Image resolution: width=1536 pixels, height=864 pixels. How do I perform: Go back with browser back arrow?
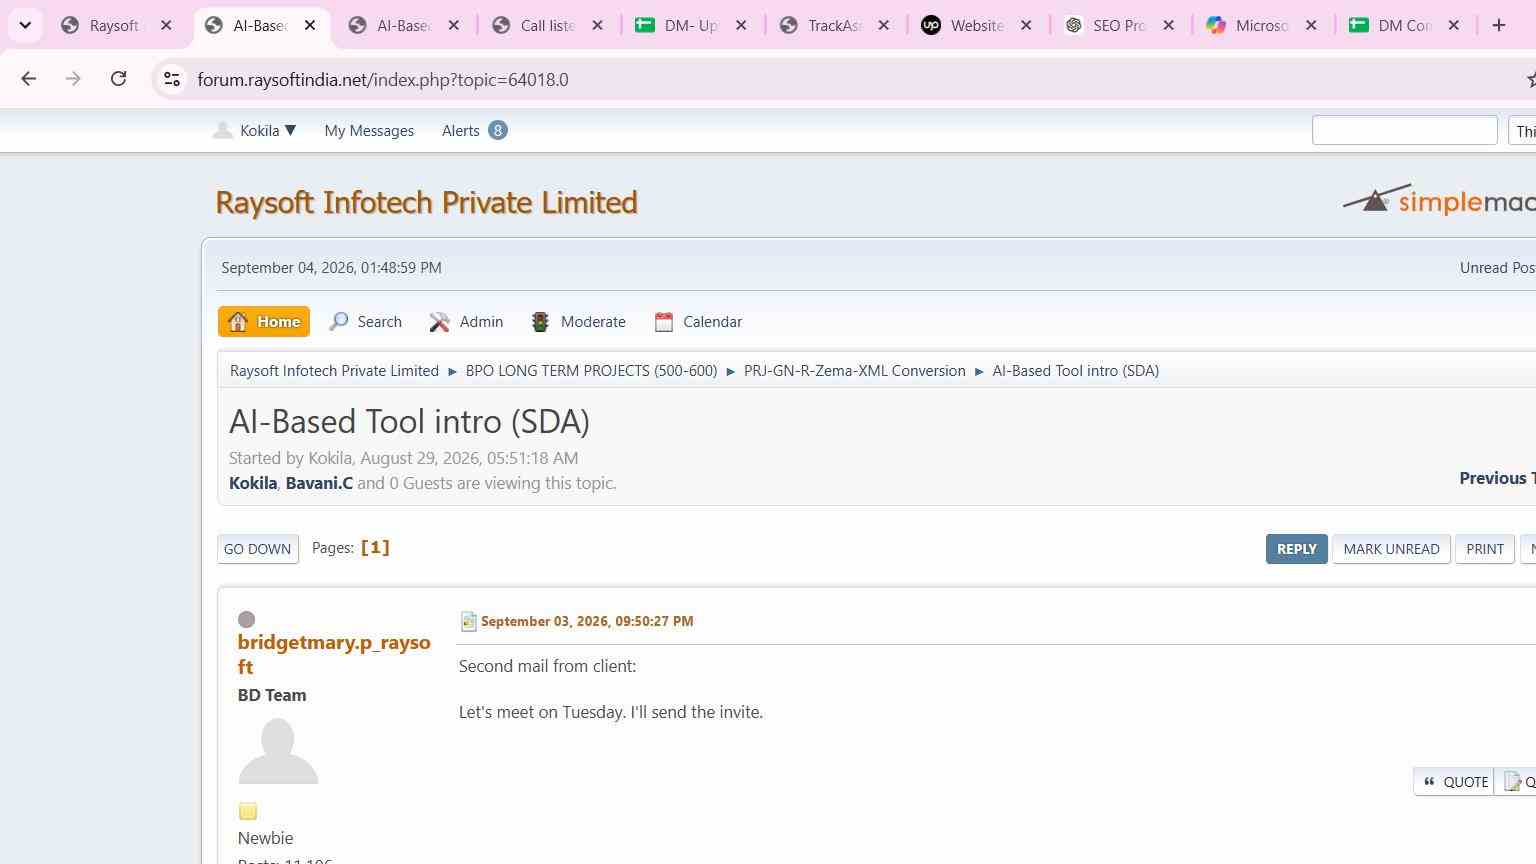pyautogui.click(x=28, y=79)
